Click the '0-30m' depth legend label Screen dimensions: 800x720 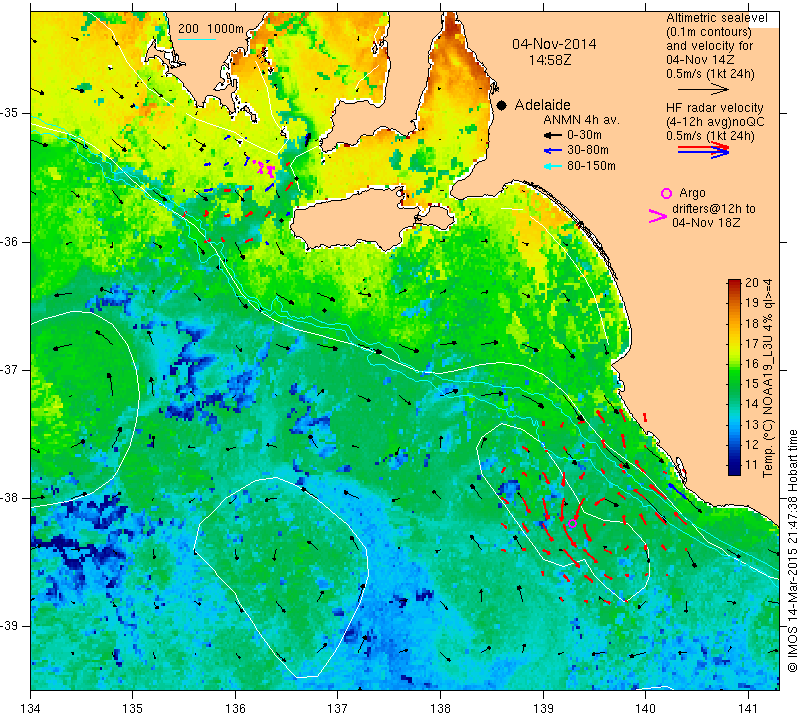click(x=584, y=135)
